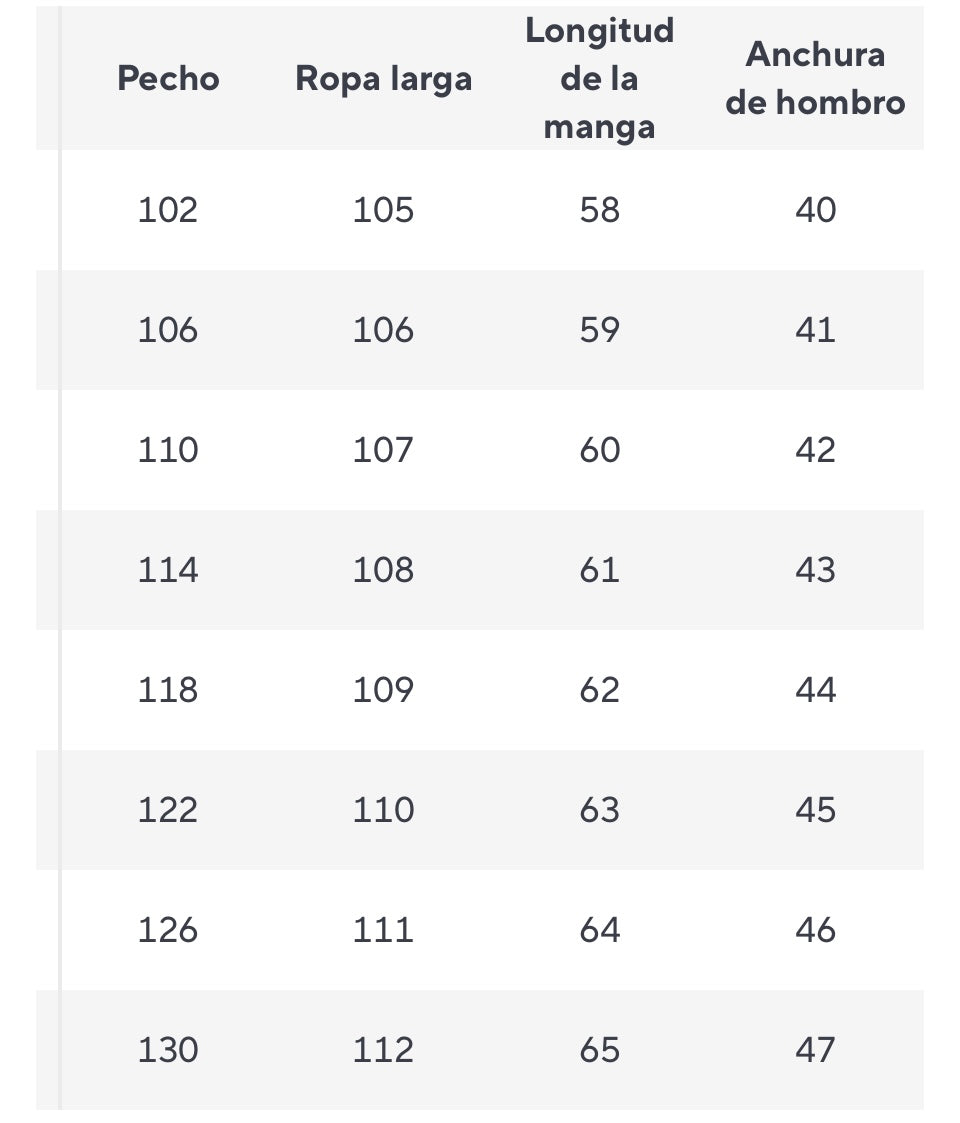Click the Ropa larga value 105
This screenshot has width=960, height=1123.
[x=383, y=210]
